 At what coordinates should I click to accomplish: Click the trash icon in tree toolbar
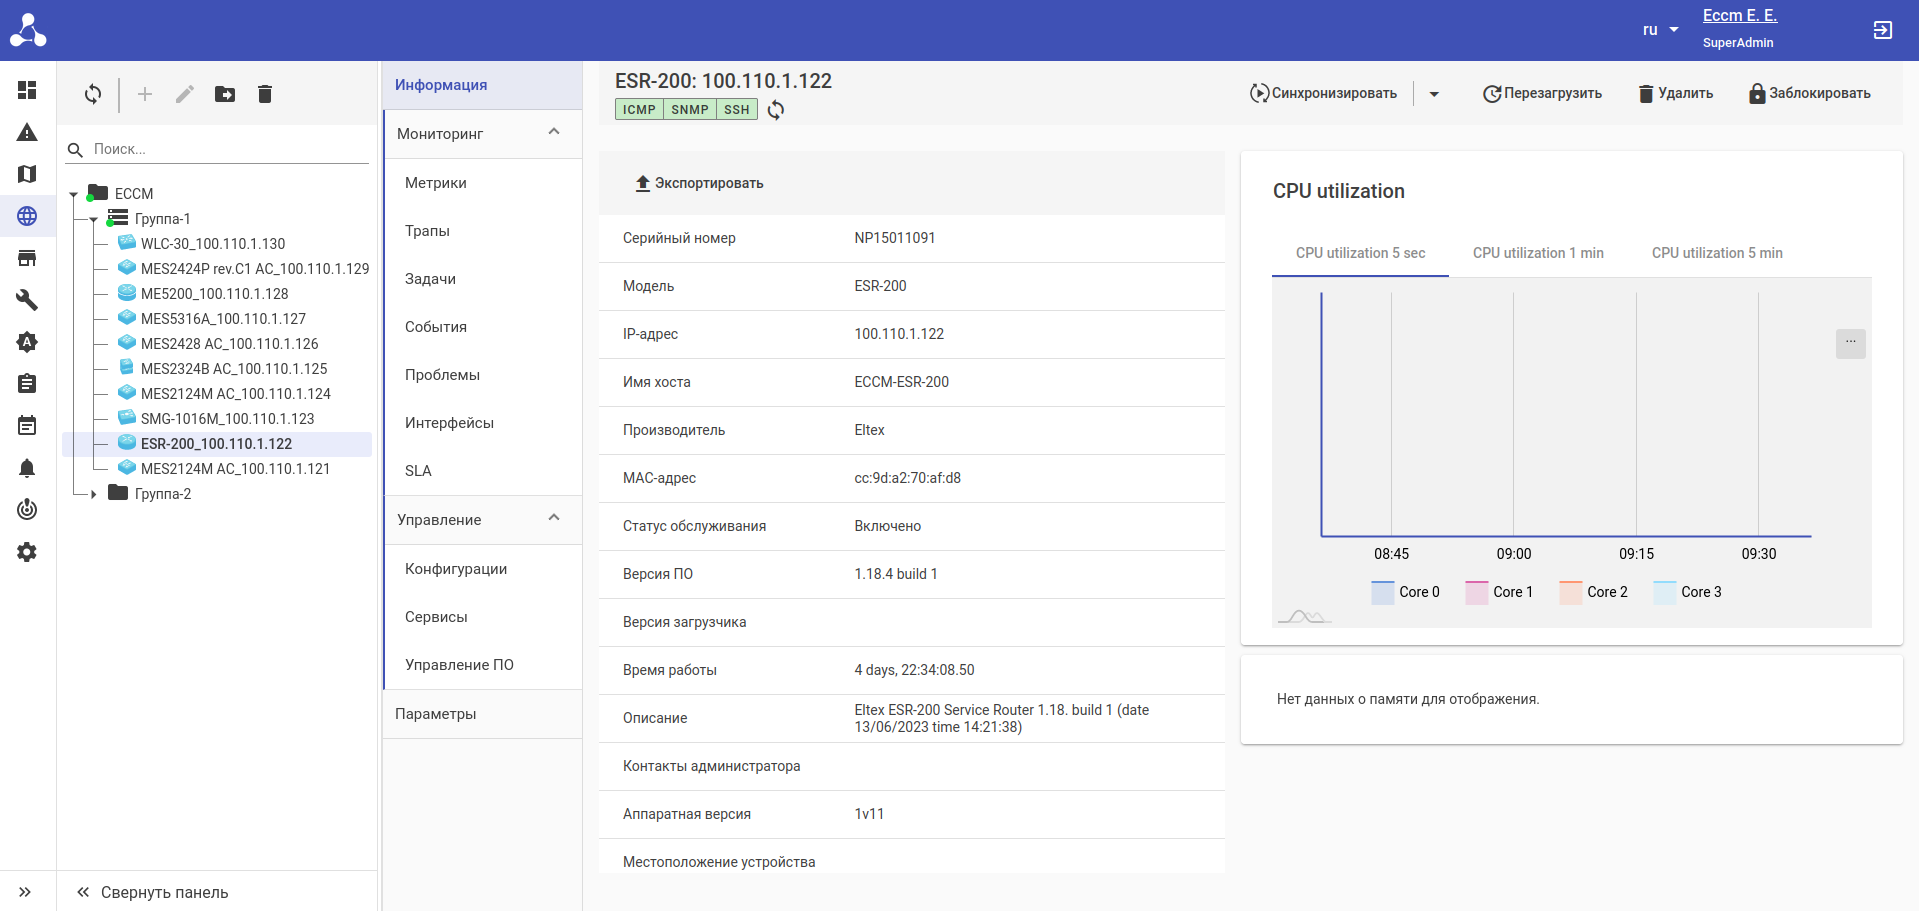tap(265, 94)
